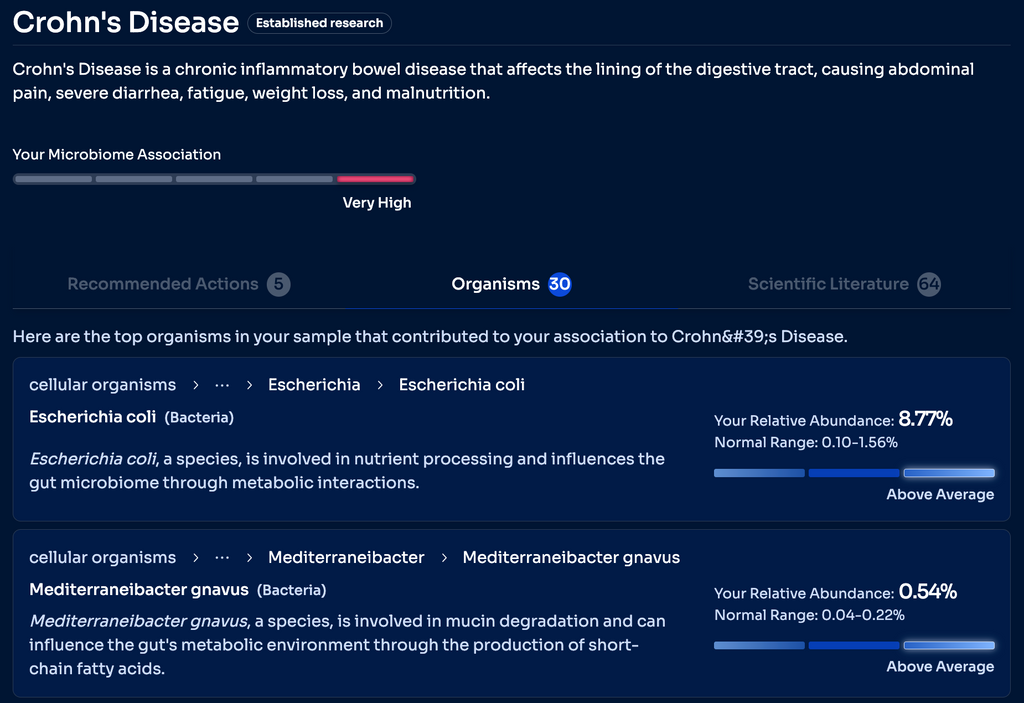Open the Escherichia coli (Bacteria) card title

[x=92, y=417]
